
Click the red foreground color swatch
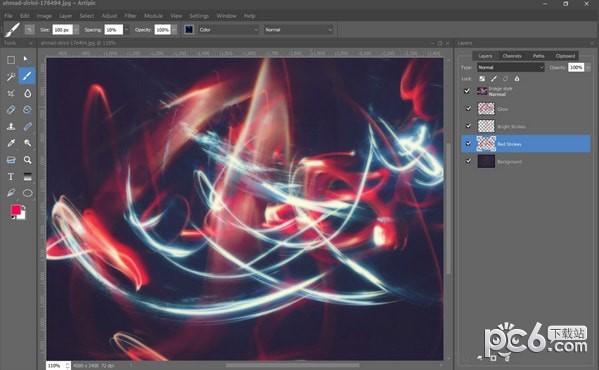point(15,210)
